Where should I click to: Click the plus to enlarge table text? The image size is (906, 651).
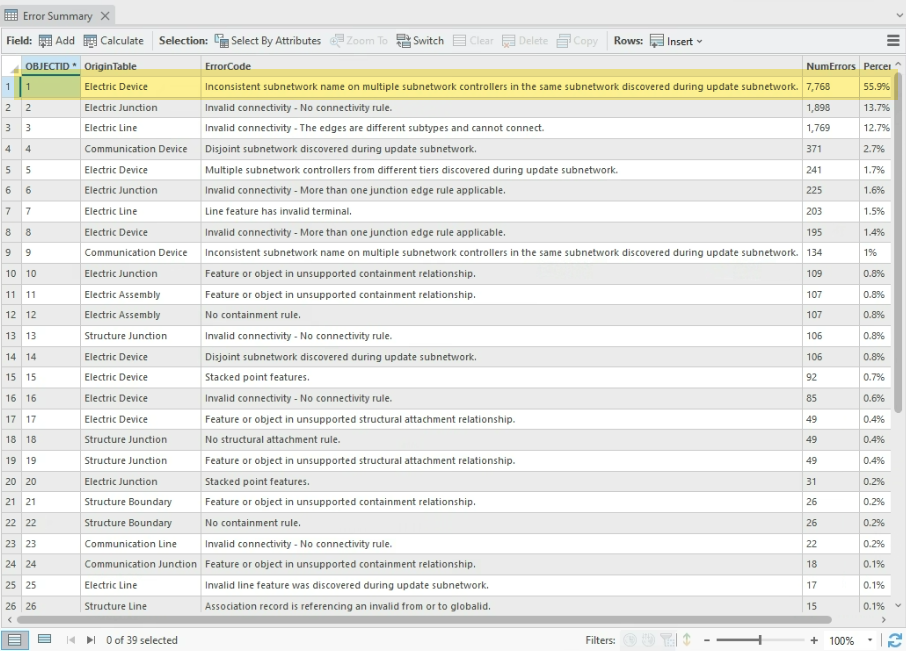pos(815,641)
